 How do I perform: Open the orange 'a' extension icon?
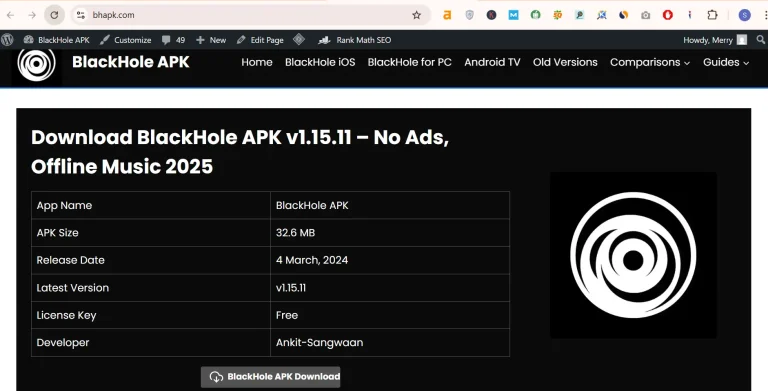447,15
